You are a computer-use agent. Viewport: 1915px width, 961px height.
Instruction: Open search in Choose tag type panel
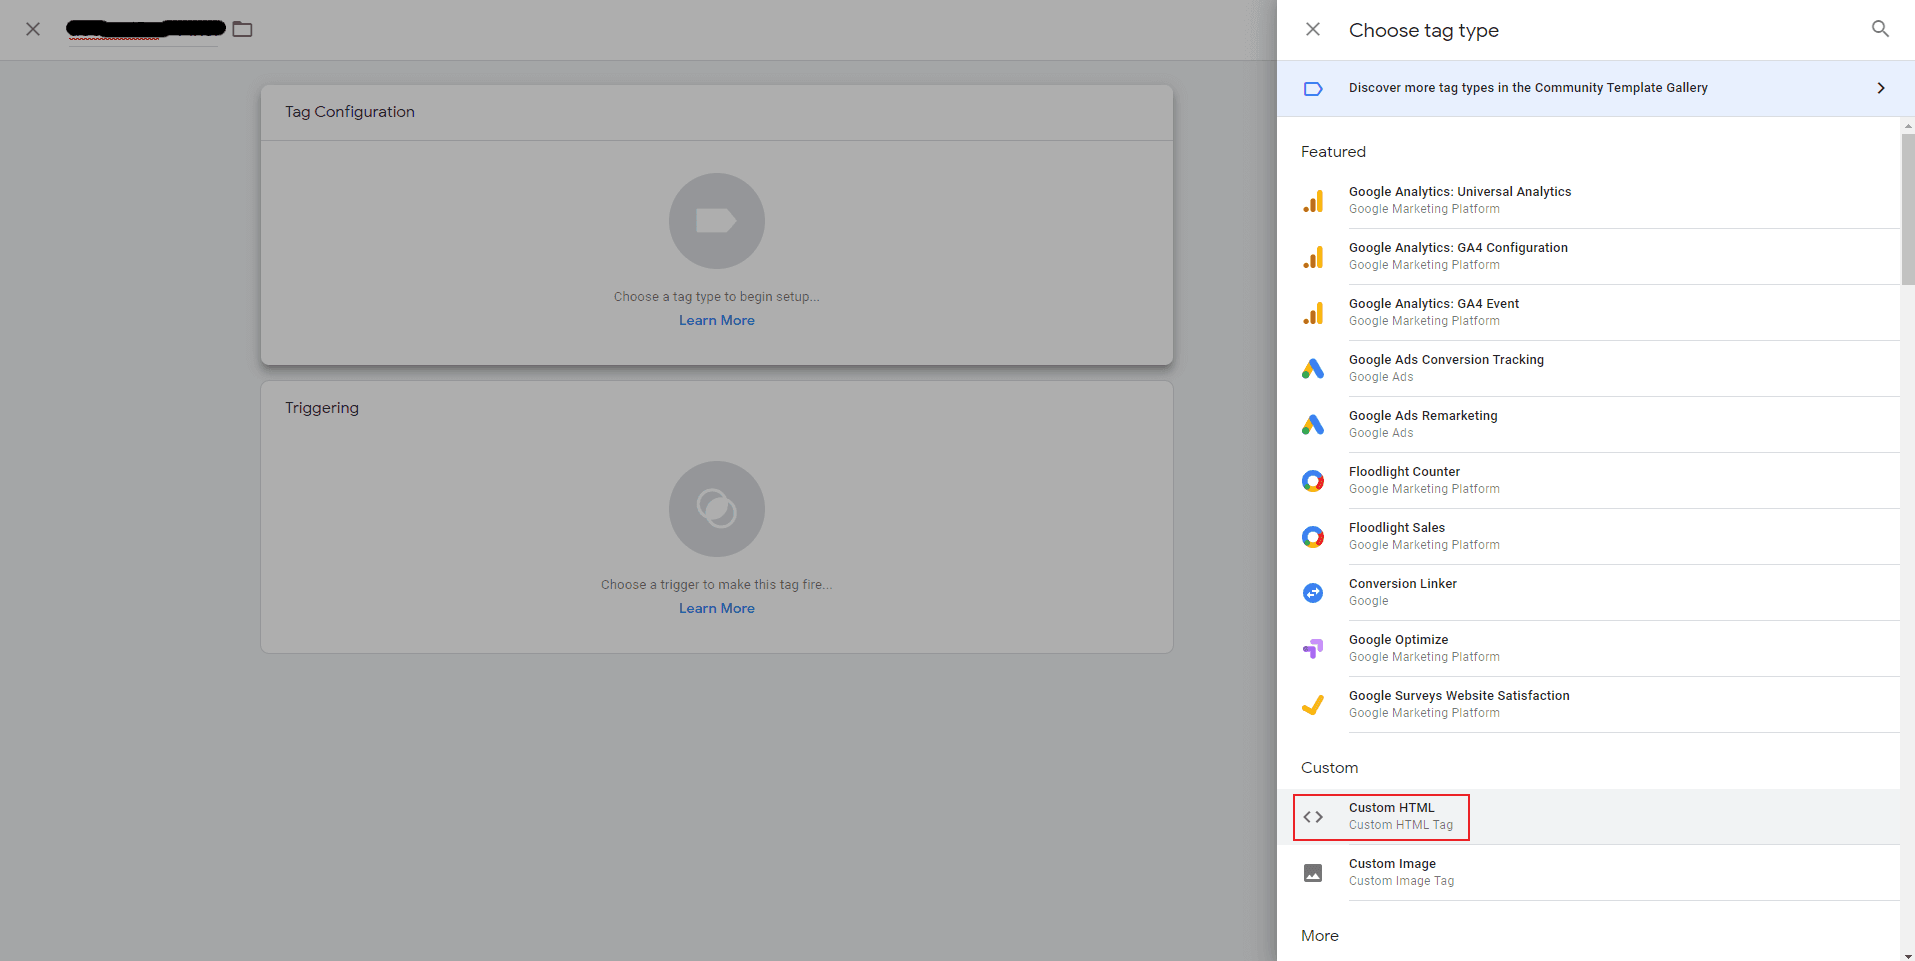[1880, 29]
